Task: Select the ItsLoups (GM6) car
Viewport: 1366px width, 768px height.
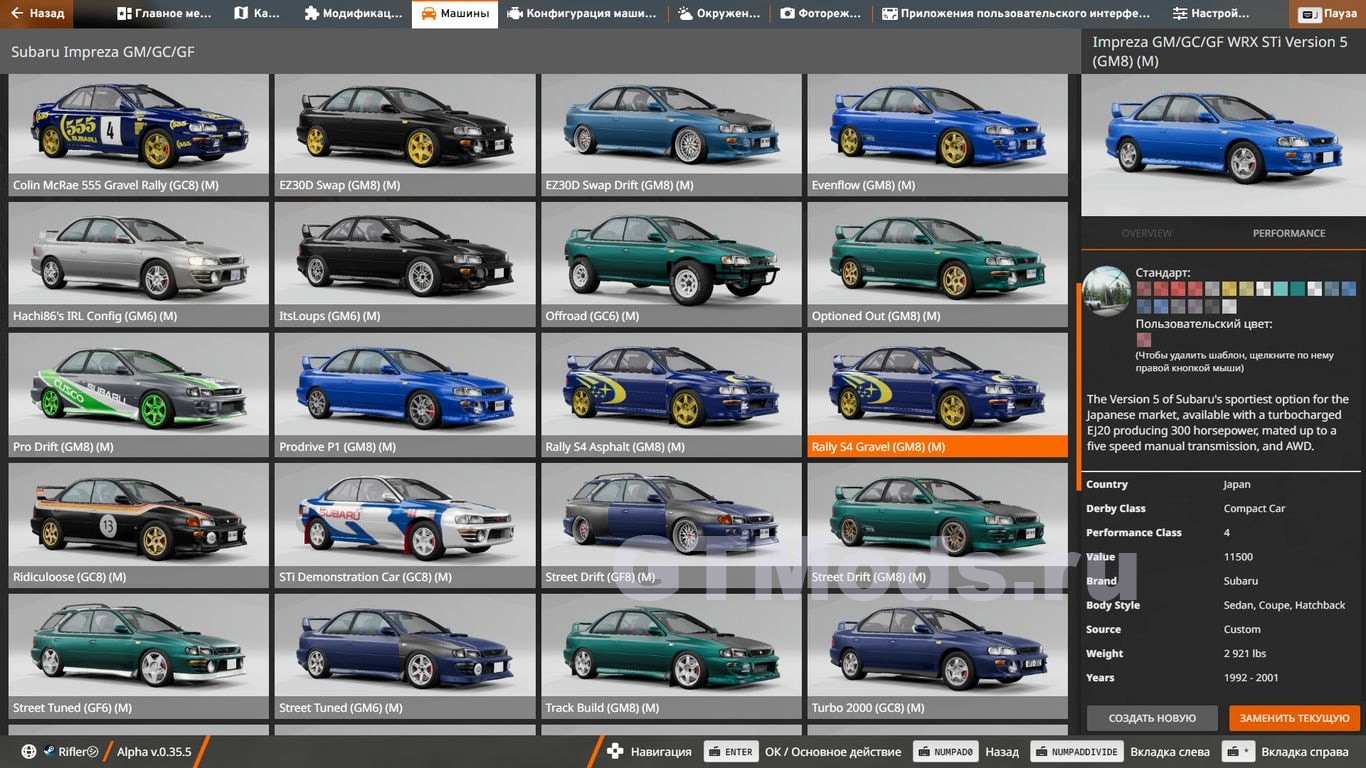Action: pos(405,265)
